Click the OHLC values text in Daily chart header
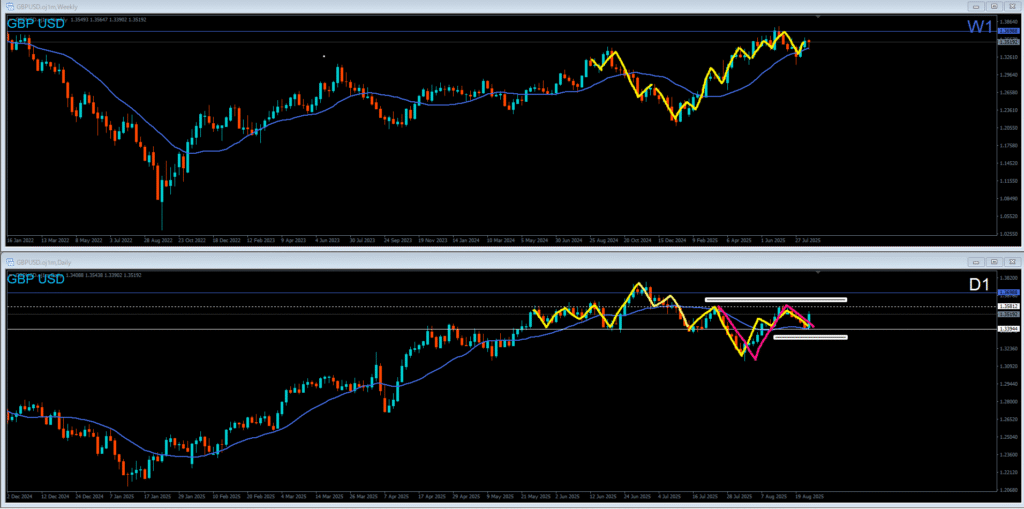 click(104, 275)
